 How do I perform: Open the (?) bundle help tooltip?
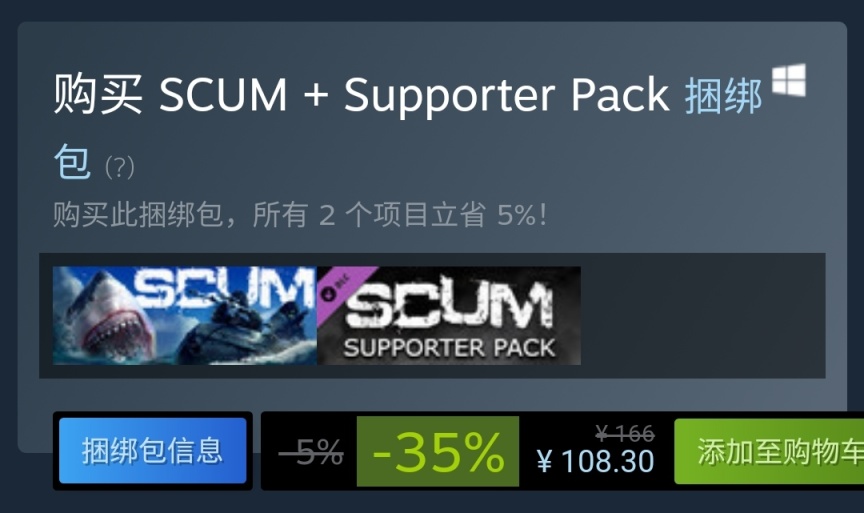120,166
